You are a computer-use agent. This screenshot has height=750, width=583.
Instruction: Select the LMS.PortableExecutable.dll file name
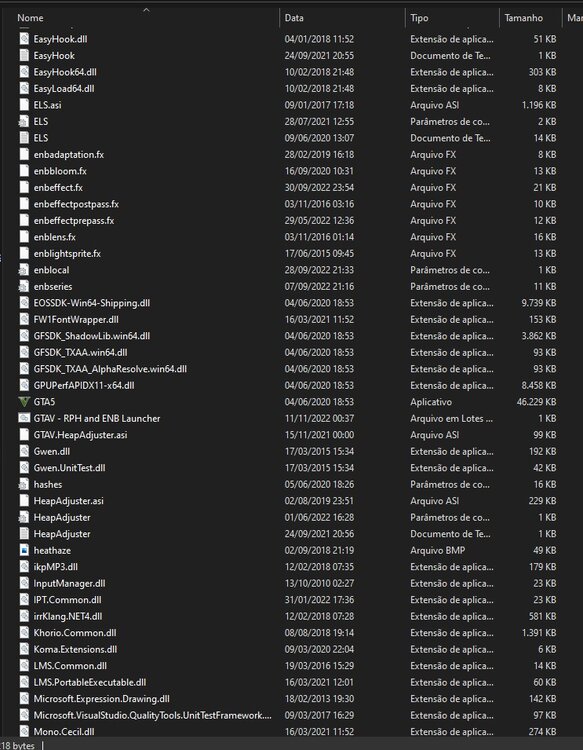point(90,682)
